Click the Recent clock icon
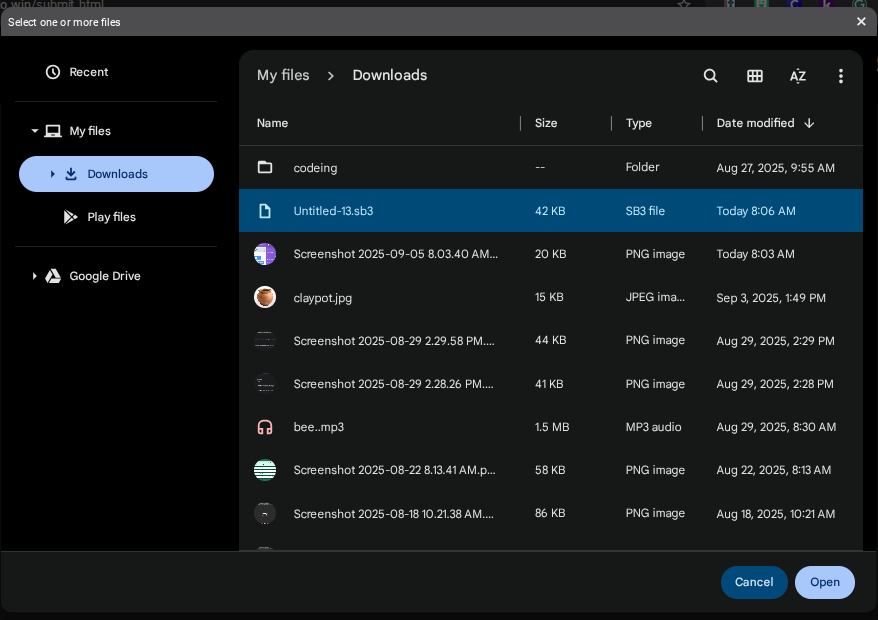 click(x=53, y=72)
